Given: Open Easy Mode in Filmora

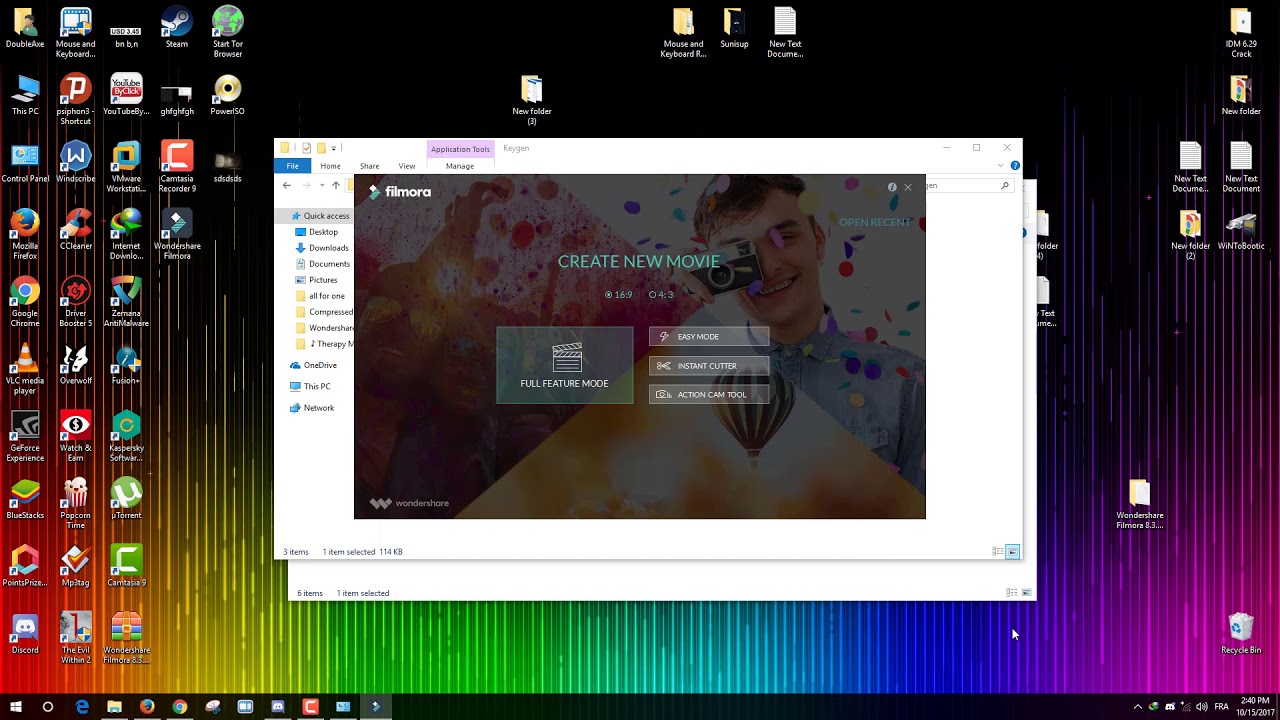Looking at the screenshot, I should 709,336.
